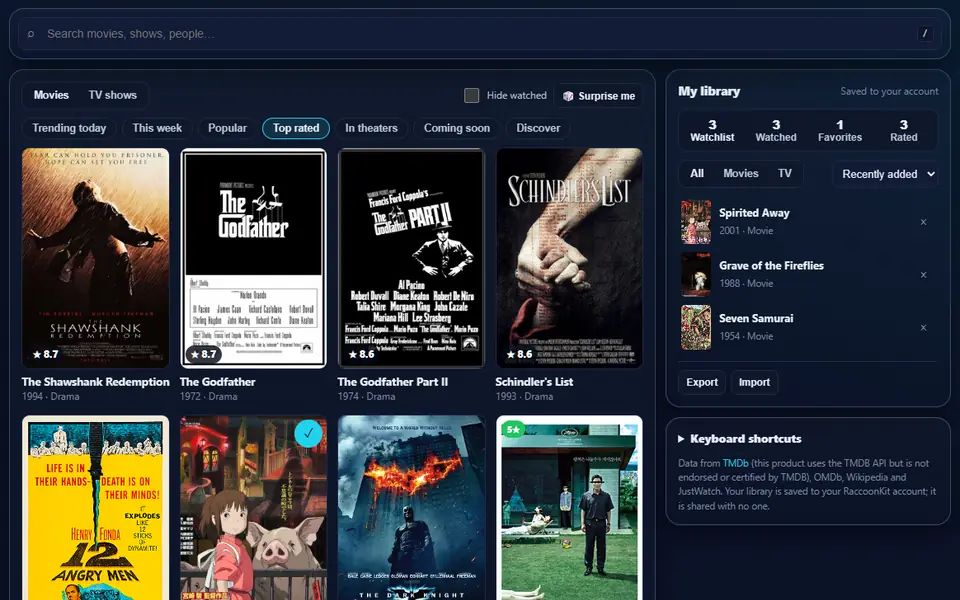This screenshot has width=960, height=600.
Task: Open the Parasite poster
Action: (x=569, y=508)
